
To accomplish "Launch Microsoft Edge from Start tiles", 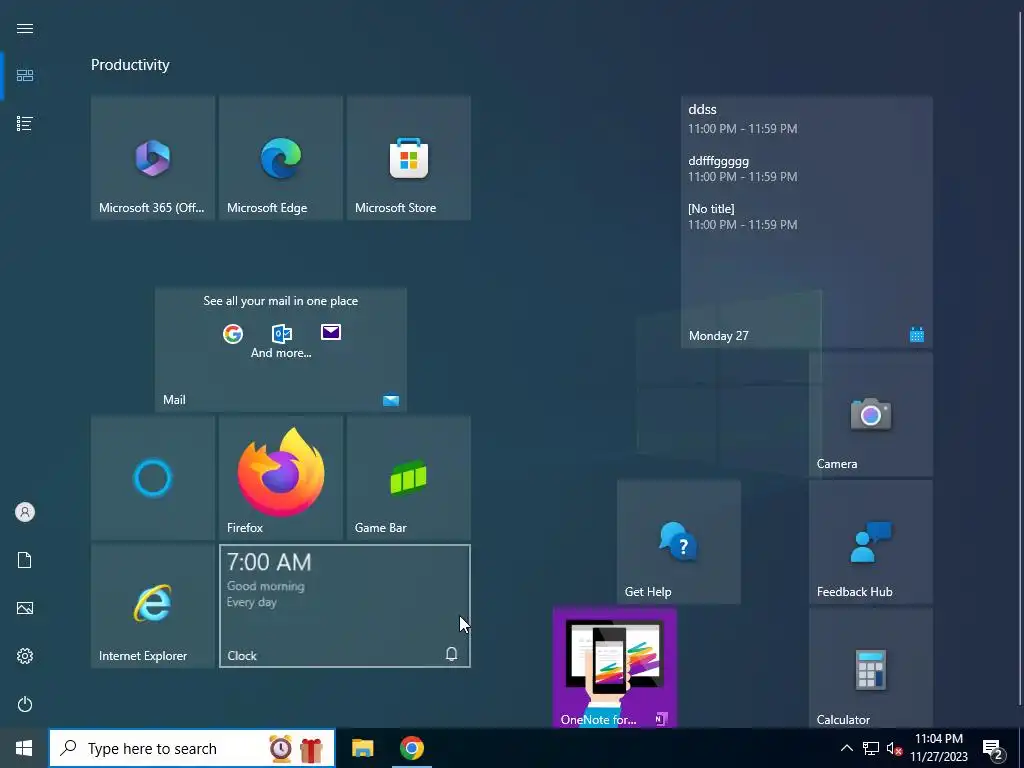I will pyautogui.click(x=281, y=158).
